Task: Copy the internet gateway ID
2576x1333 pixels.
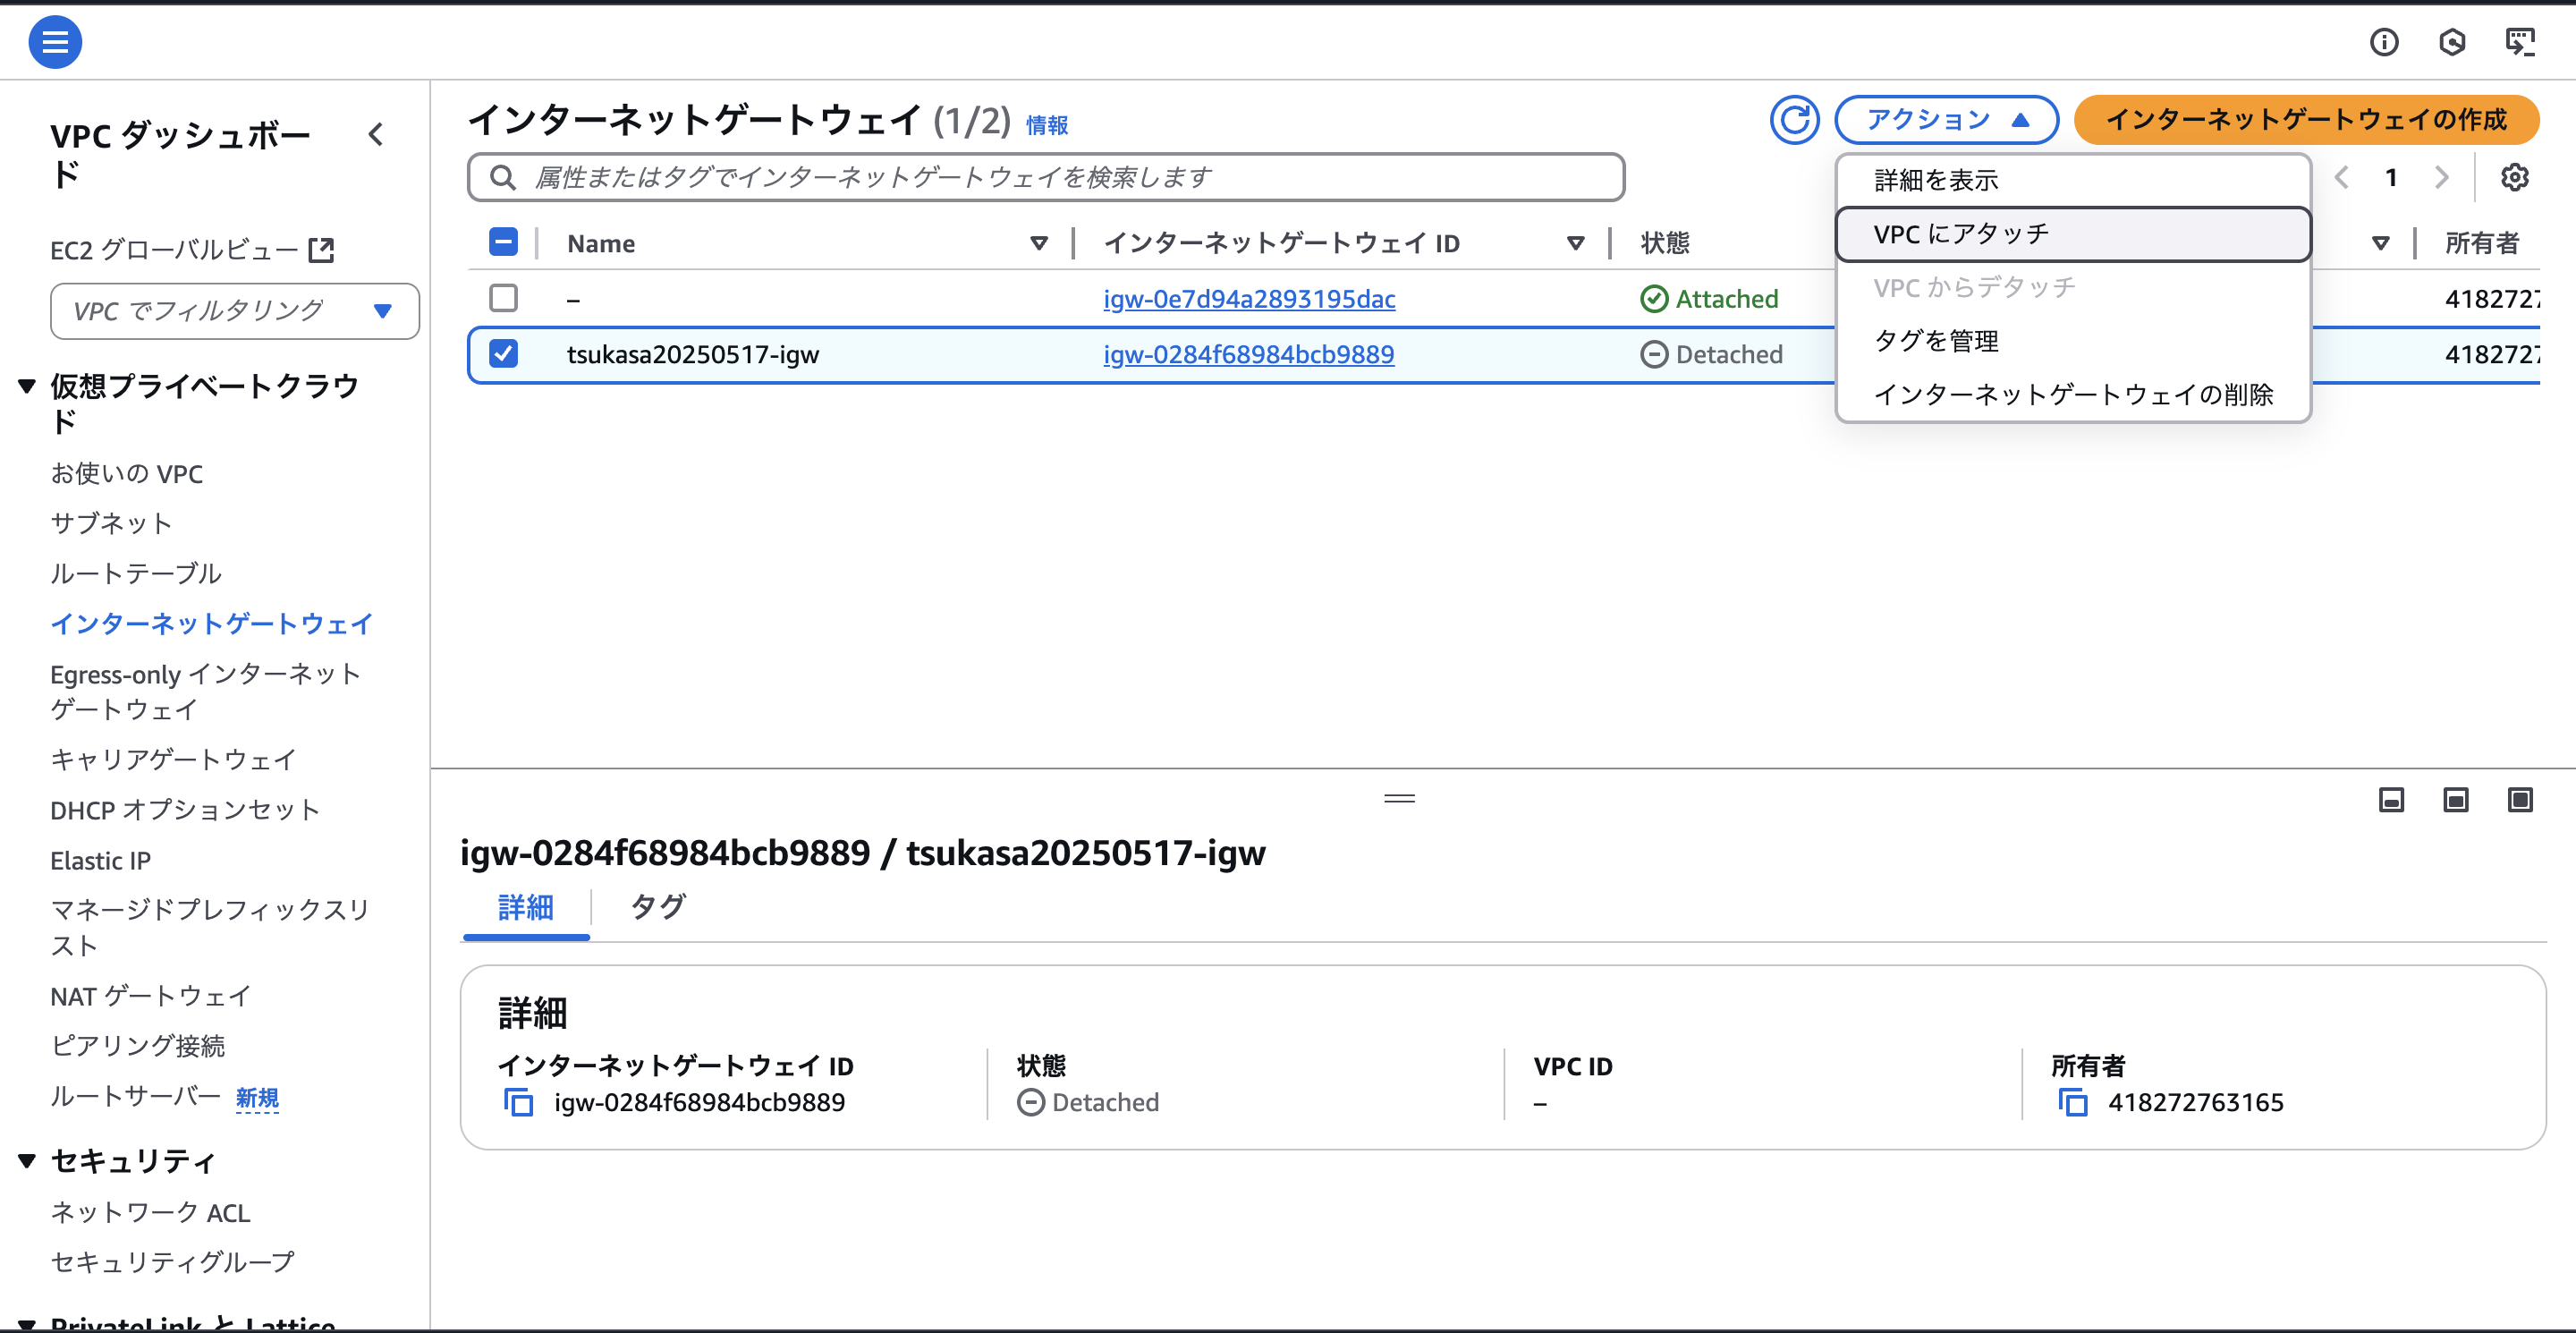Action: (518, 1102)
